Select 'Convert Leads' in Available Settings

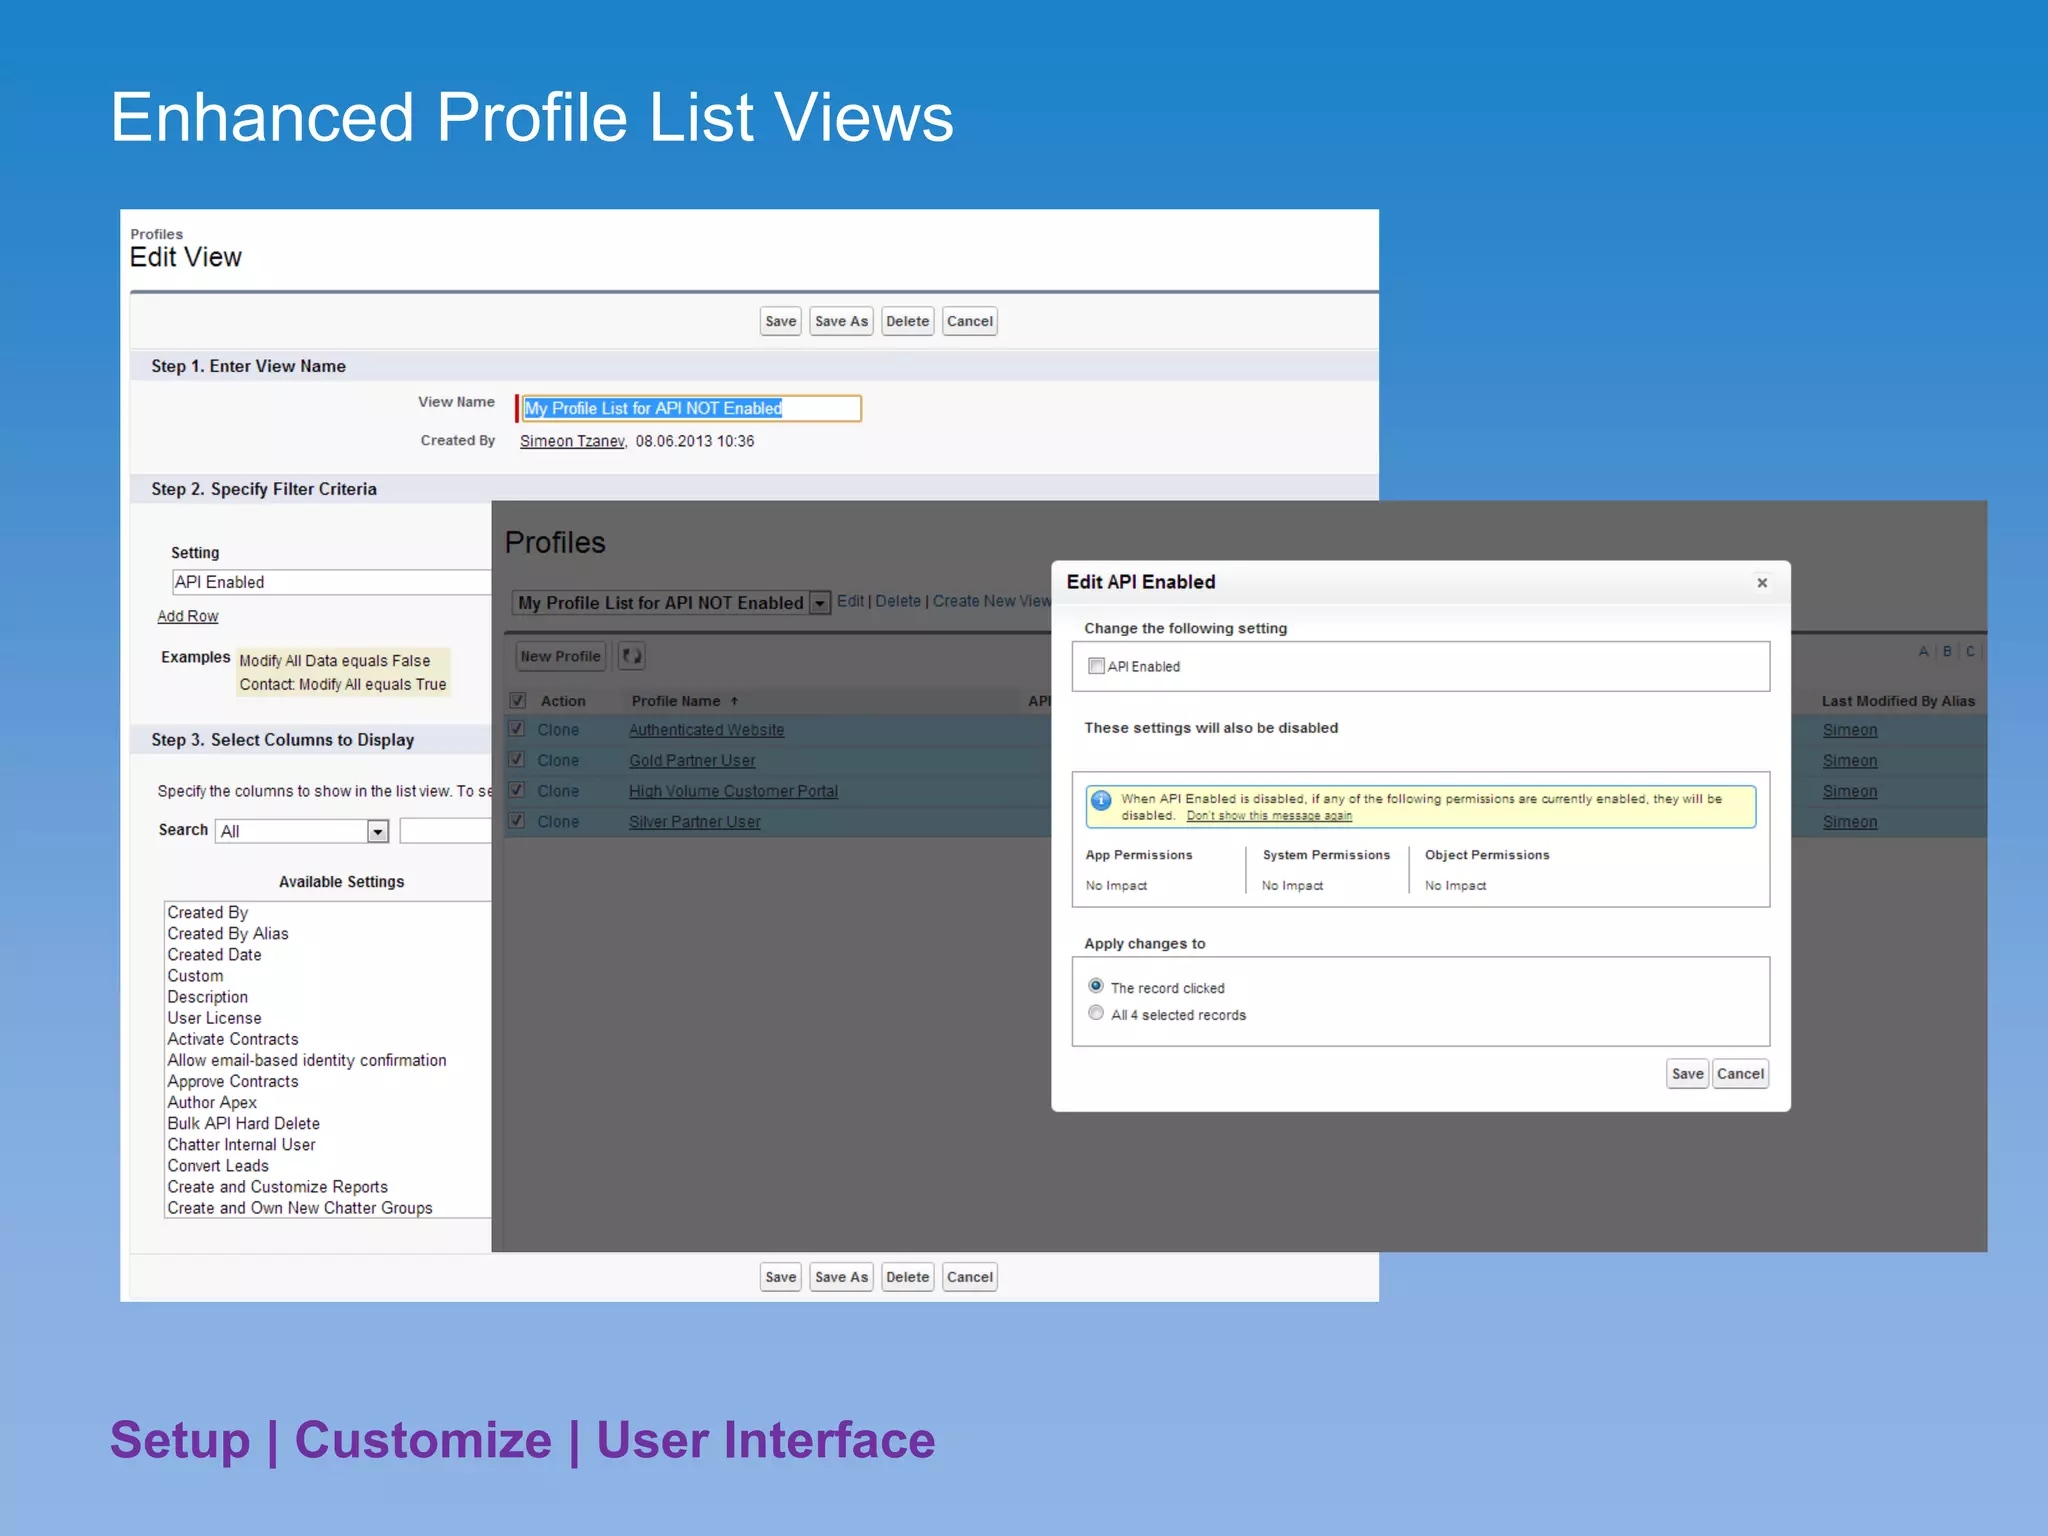218,1165
